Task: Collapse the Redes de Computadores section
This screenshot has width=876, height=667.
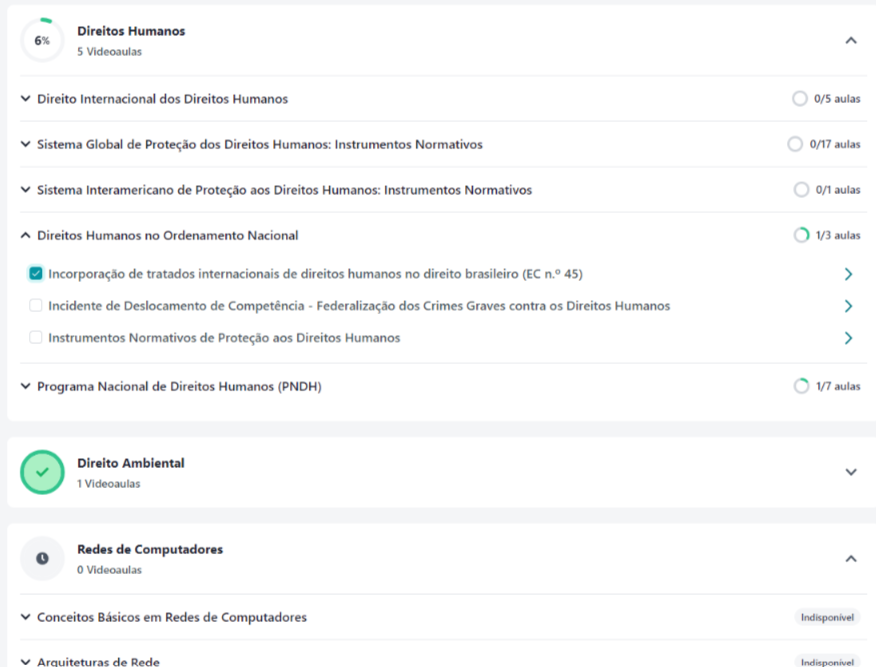Action: point(850,559)
